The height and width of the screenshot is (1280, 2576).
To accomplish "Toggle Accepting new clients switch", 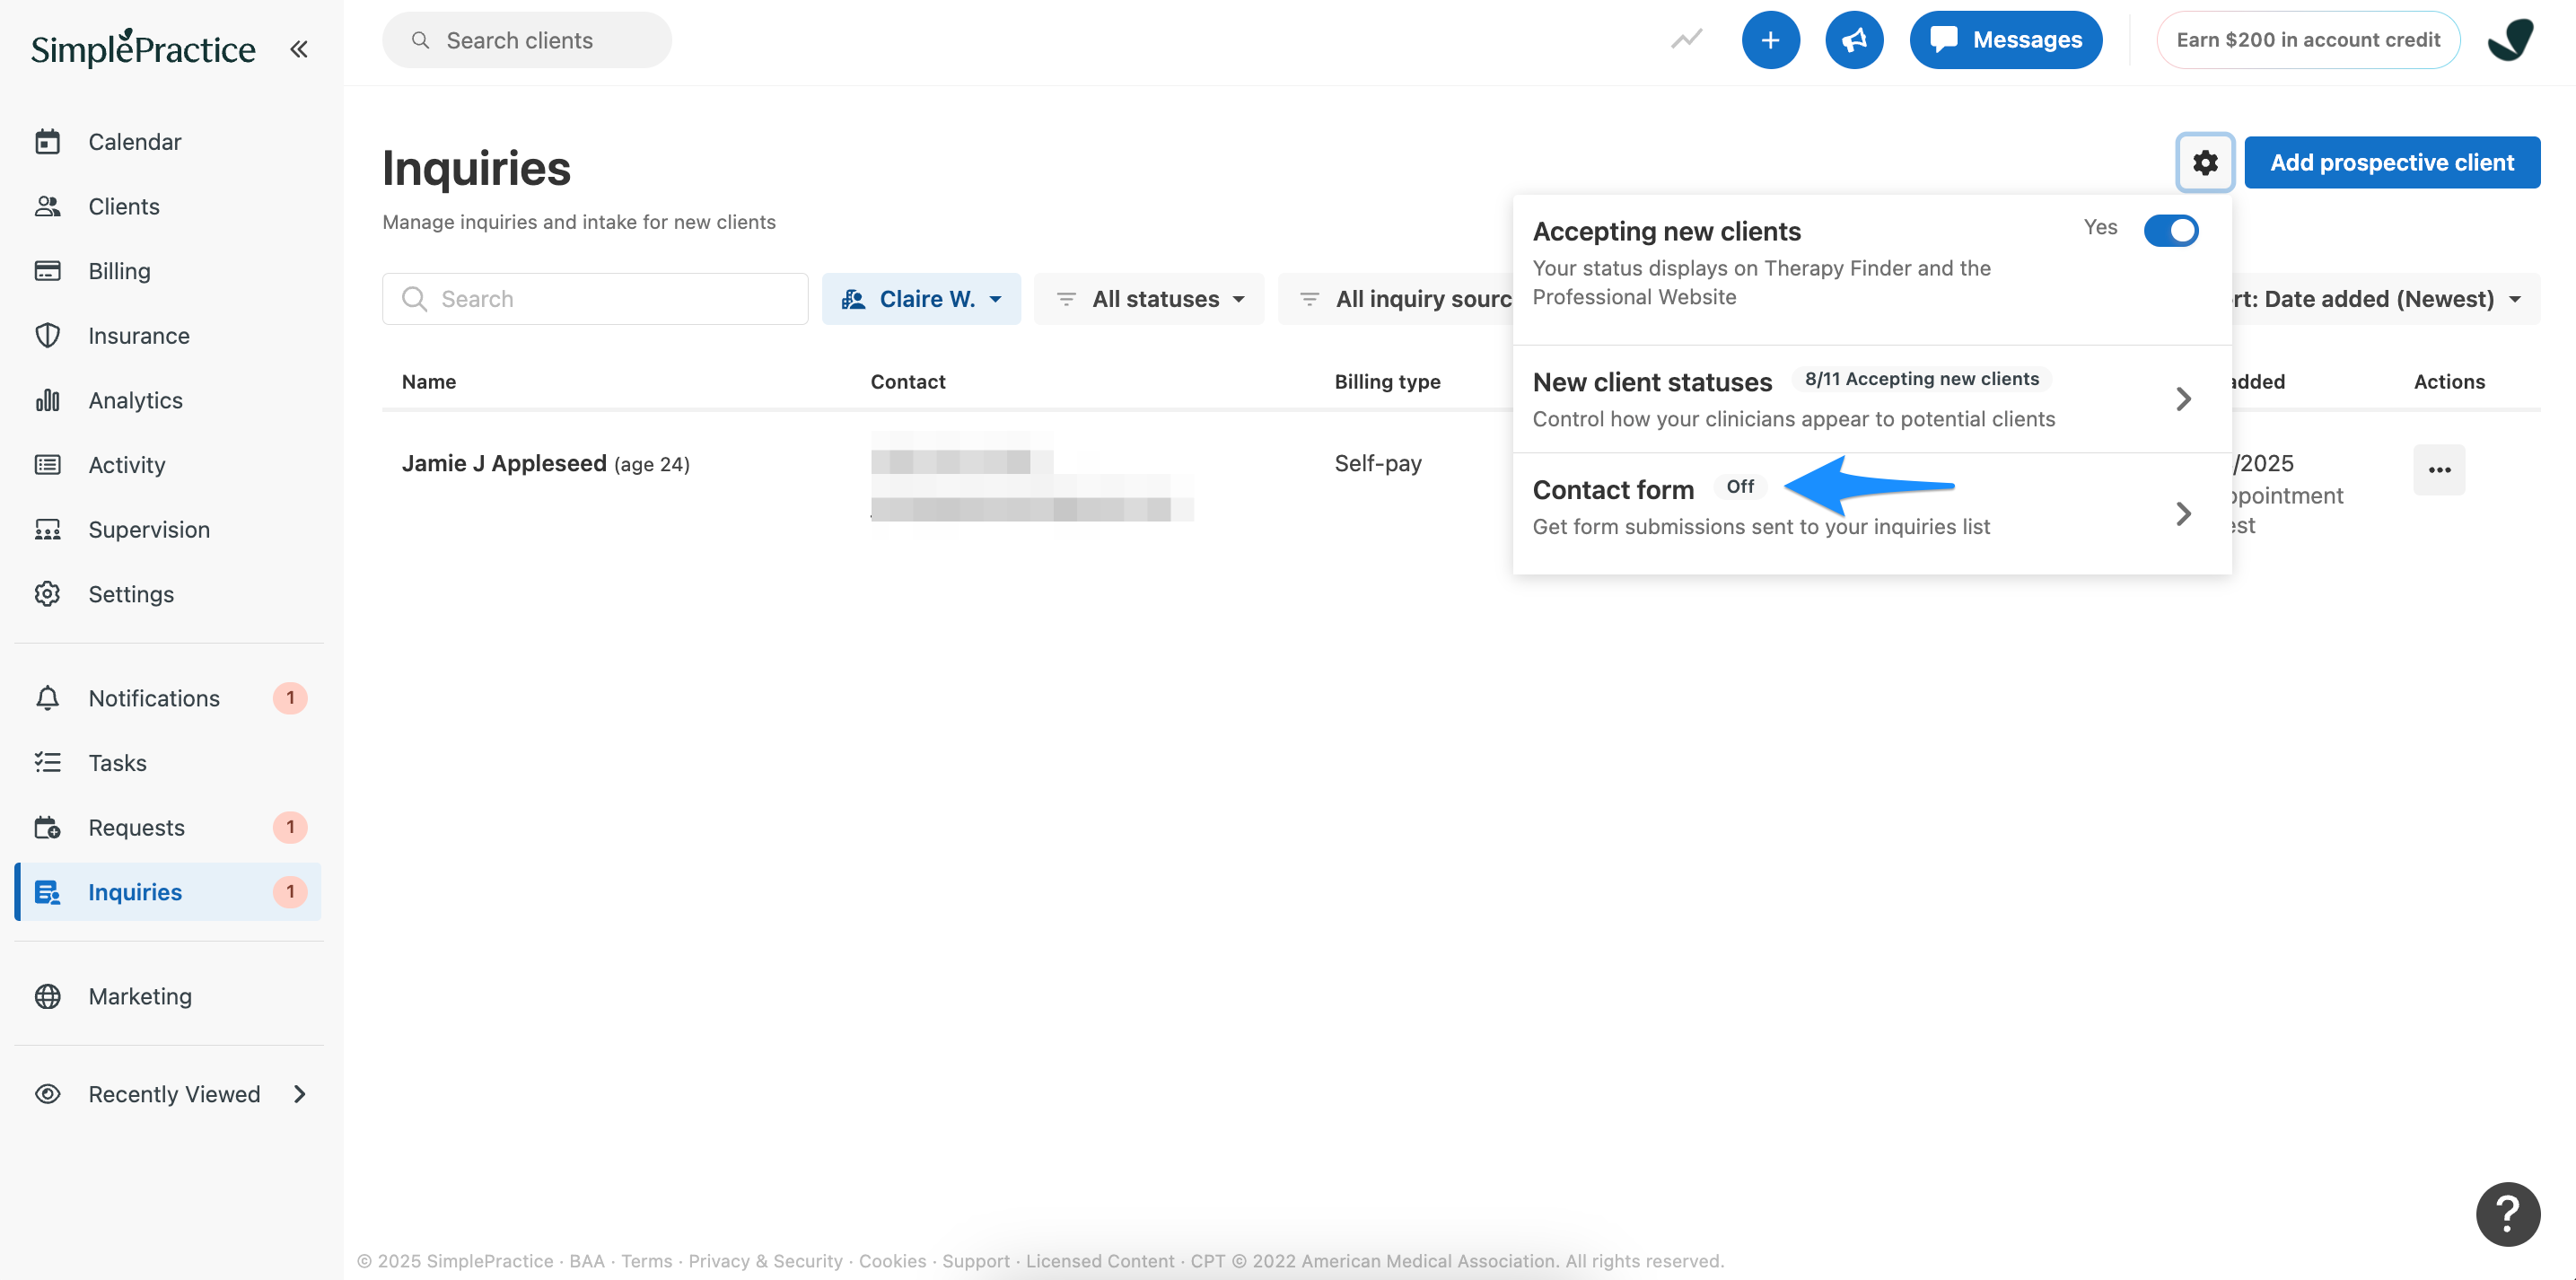I will 2171,231.
